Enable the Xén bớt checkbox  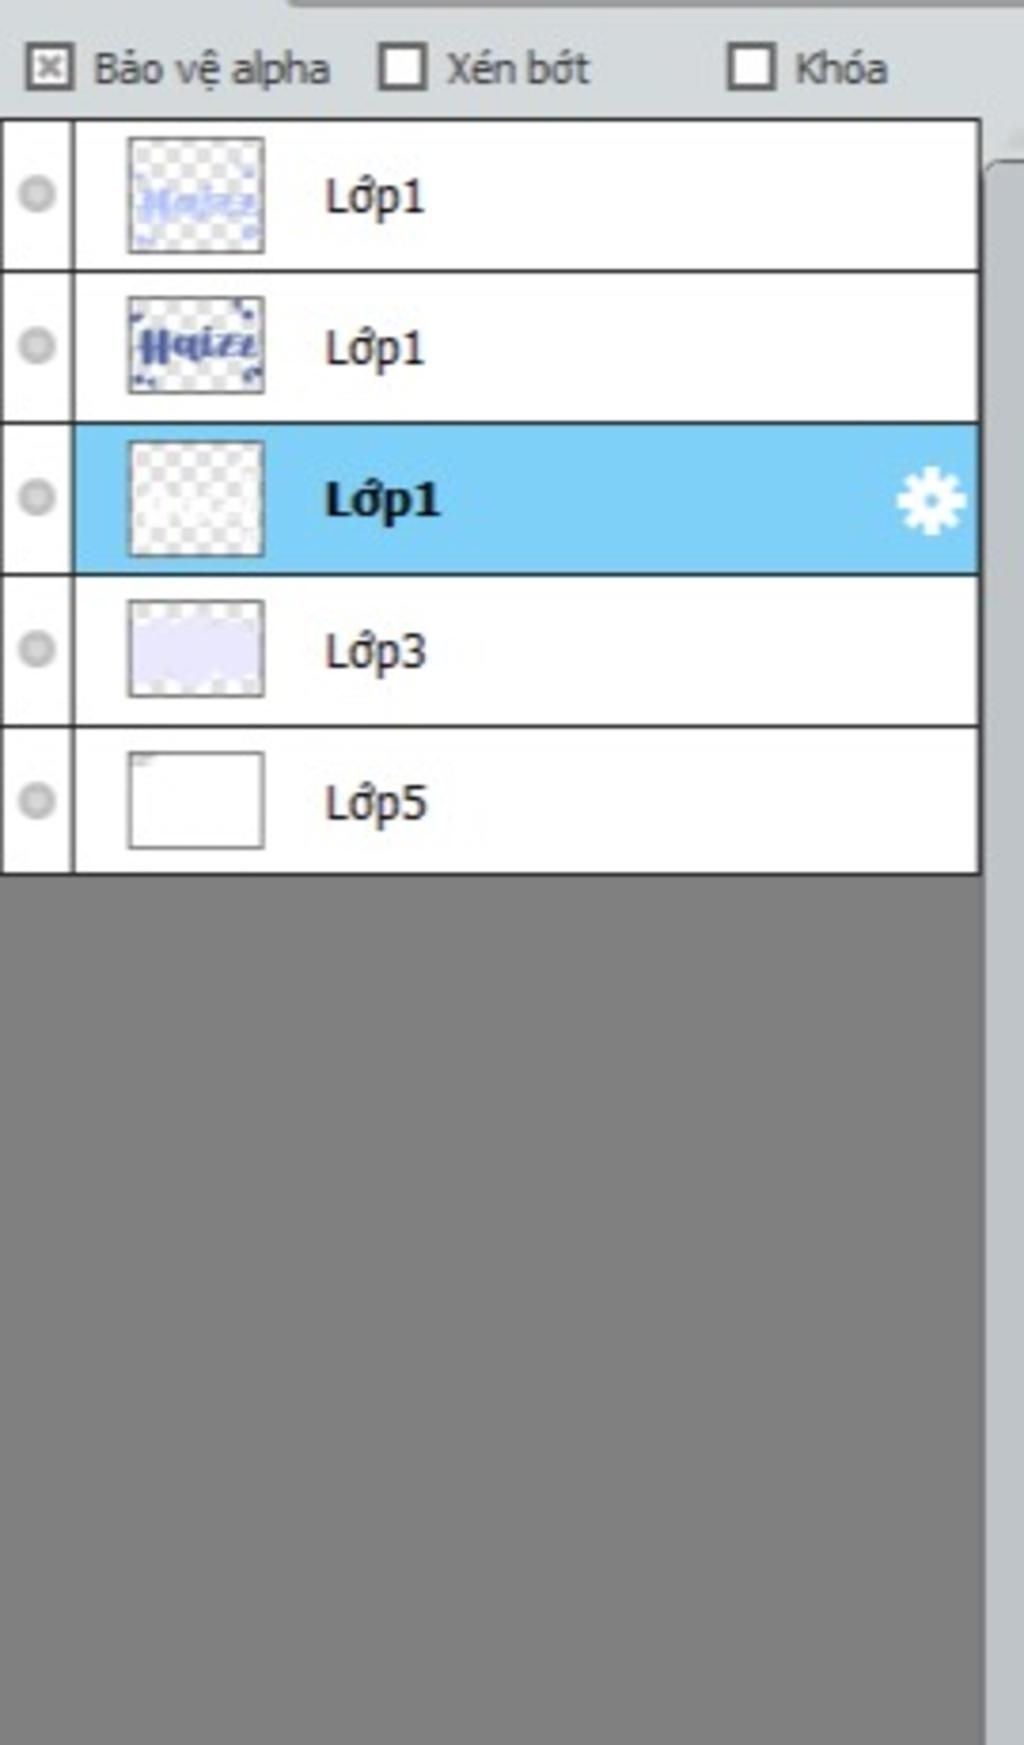(x=403, y=68)
